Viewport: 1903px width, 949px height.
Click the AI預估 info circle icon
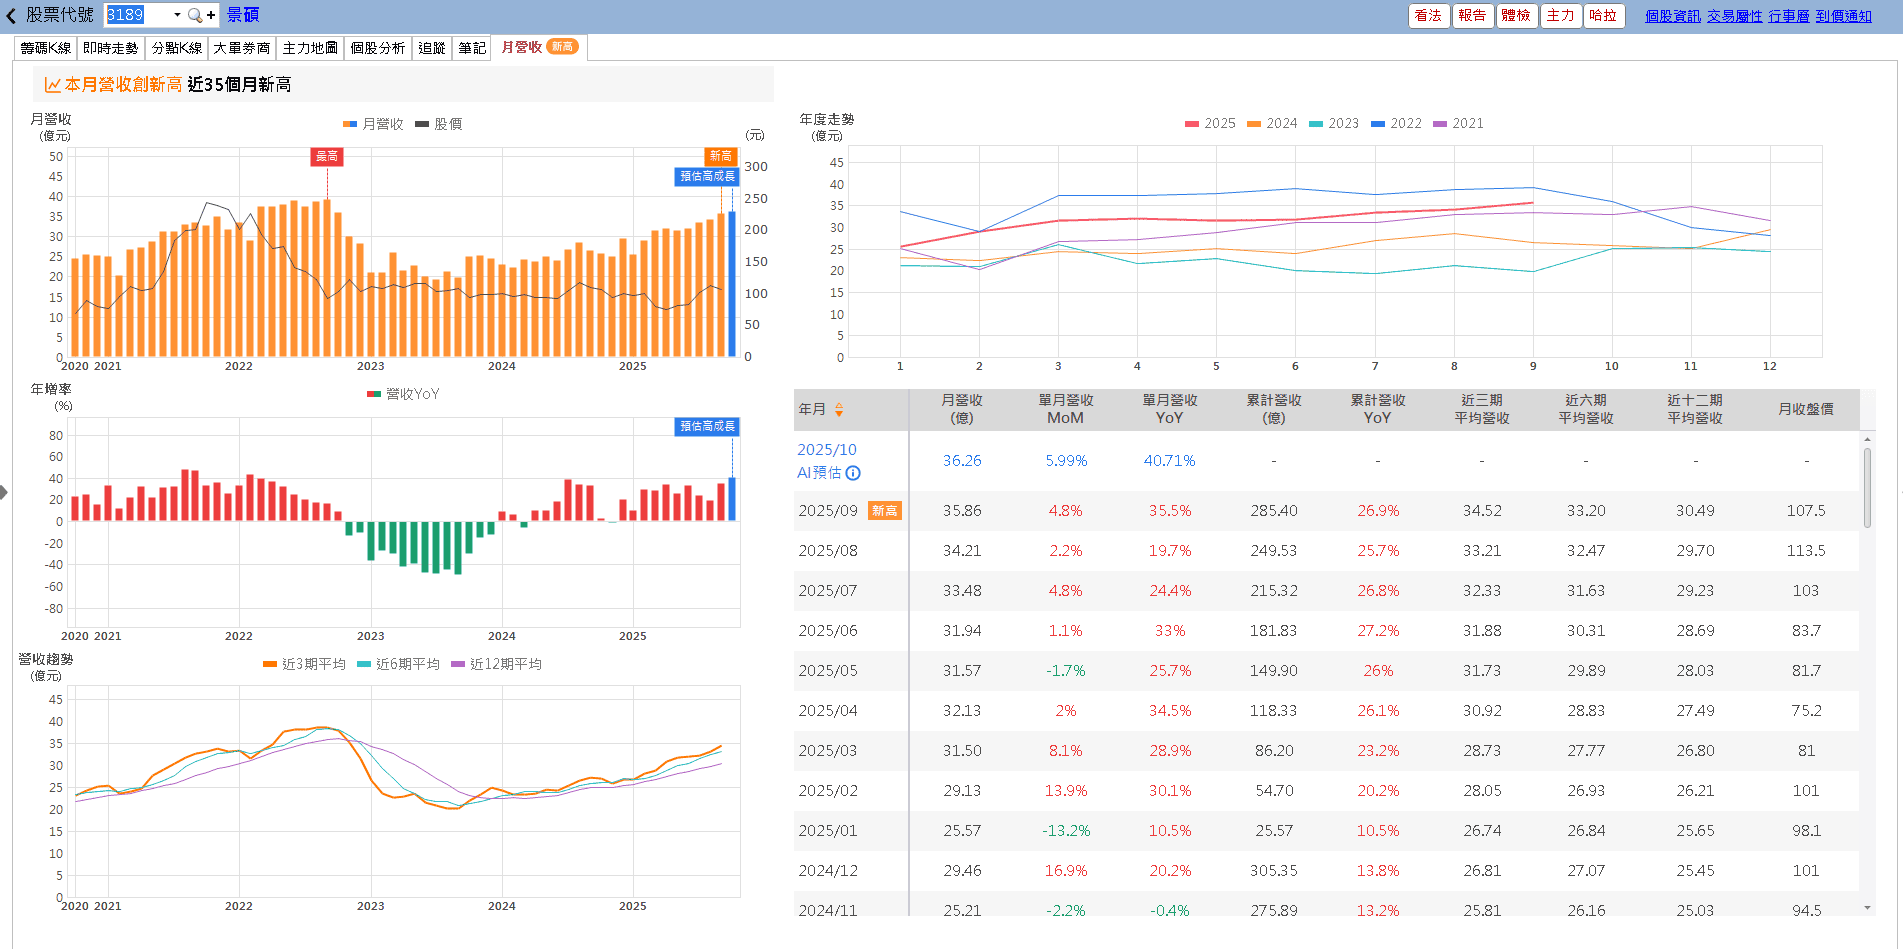pyautogui.click(x=853, y=473)
